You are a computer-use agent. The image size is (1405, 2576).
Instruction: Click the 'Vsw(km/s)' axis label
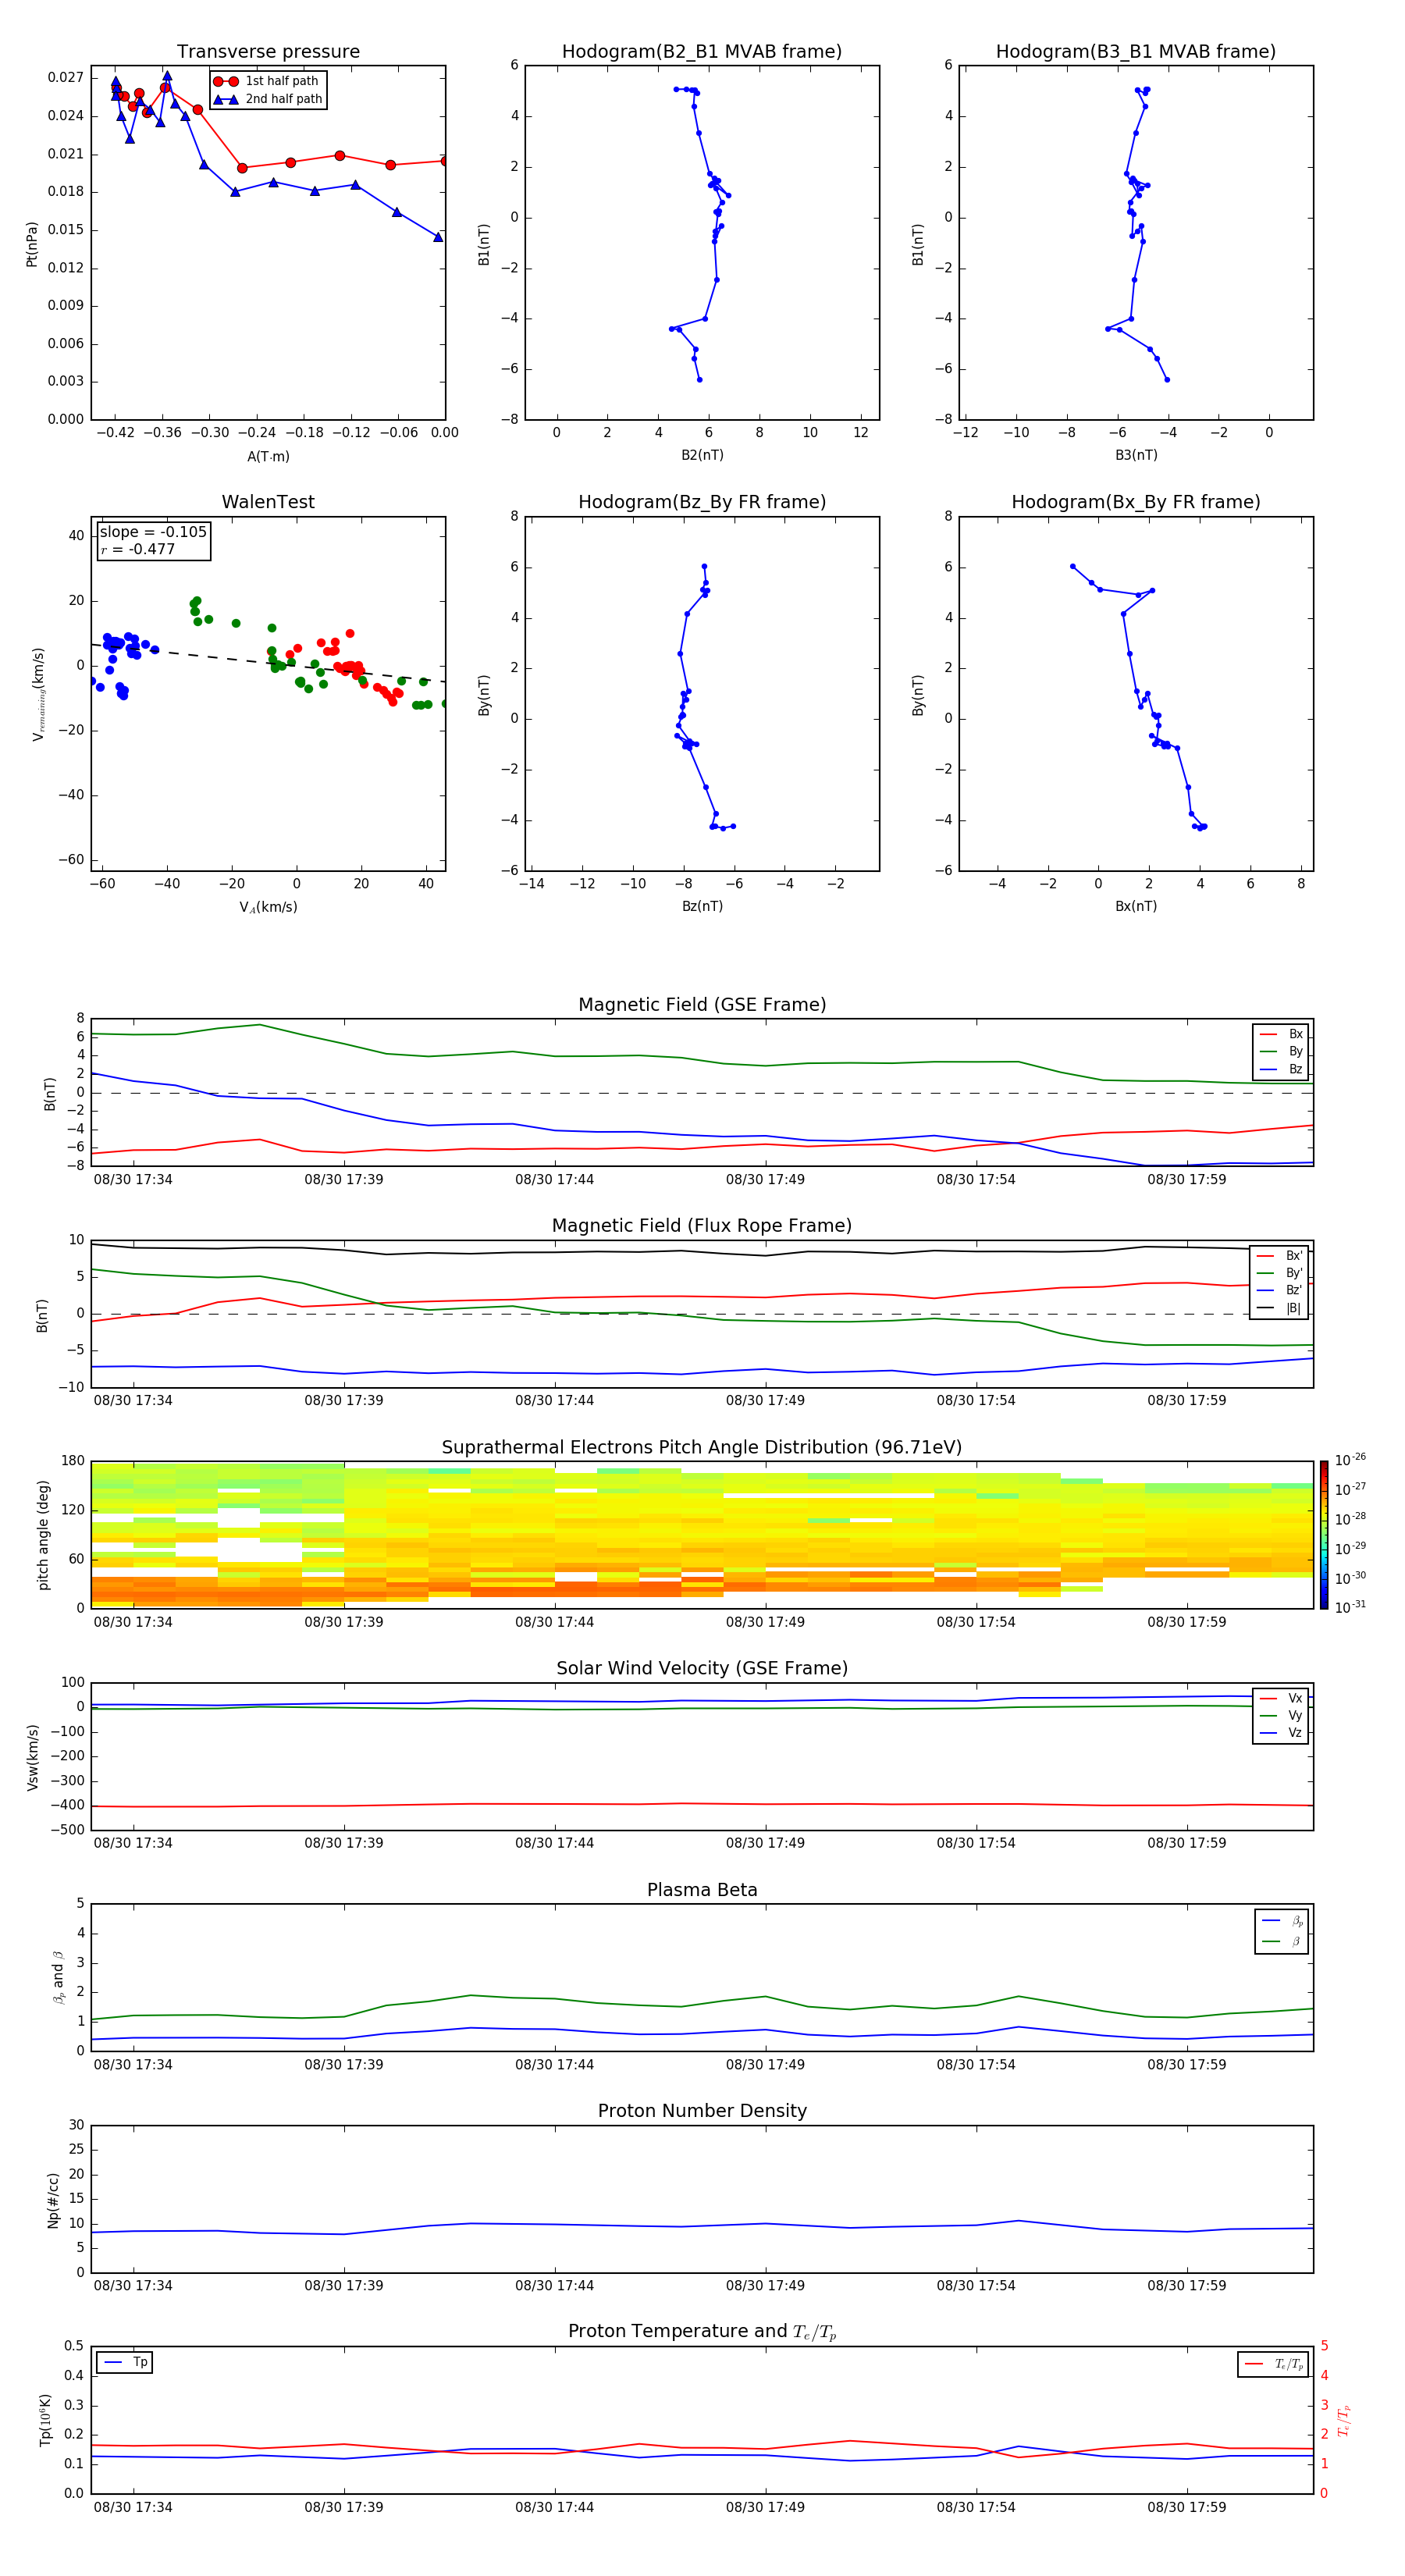(33, 1757)
